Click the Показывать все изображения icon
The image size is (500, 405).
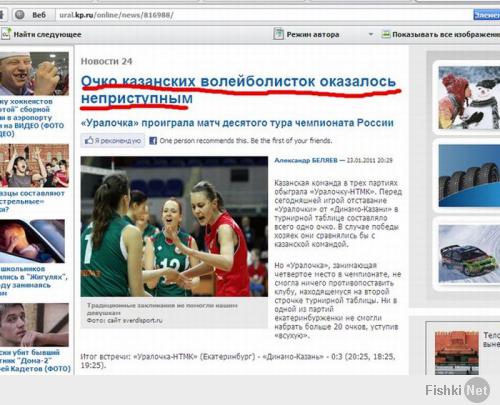[x=386, y=34]
